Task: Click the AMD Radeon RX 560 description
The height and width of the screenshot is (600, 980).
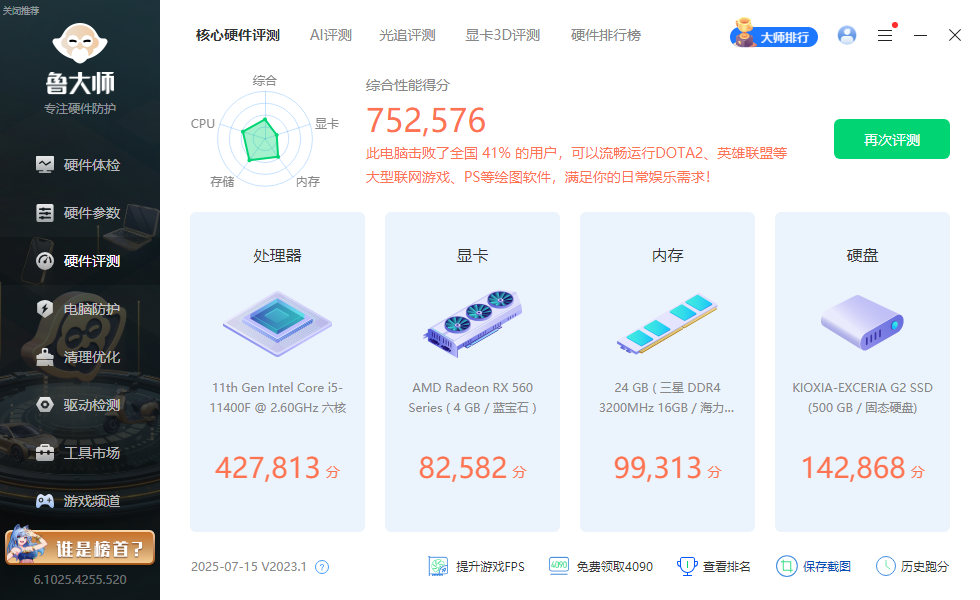Action: (472, 398)
